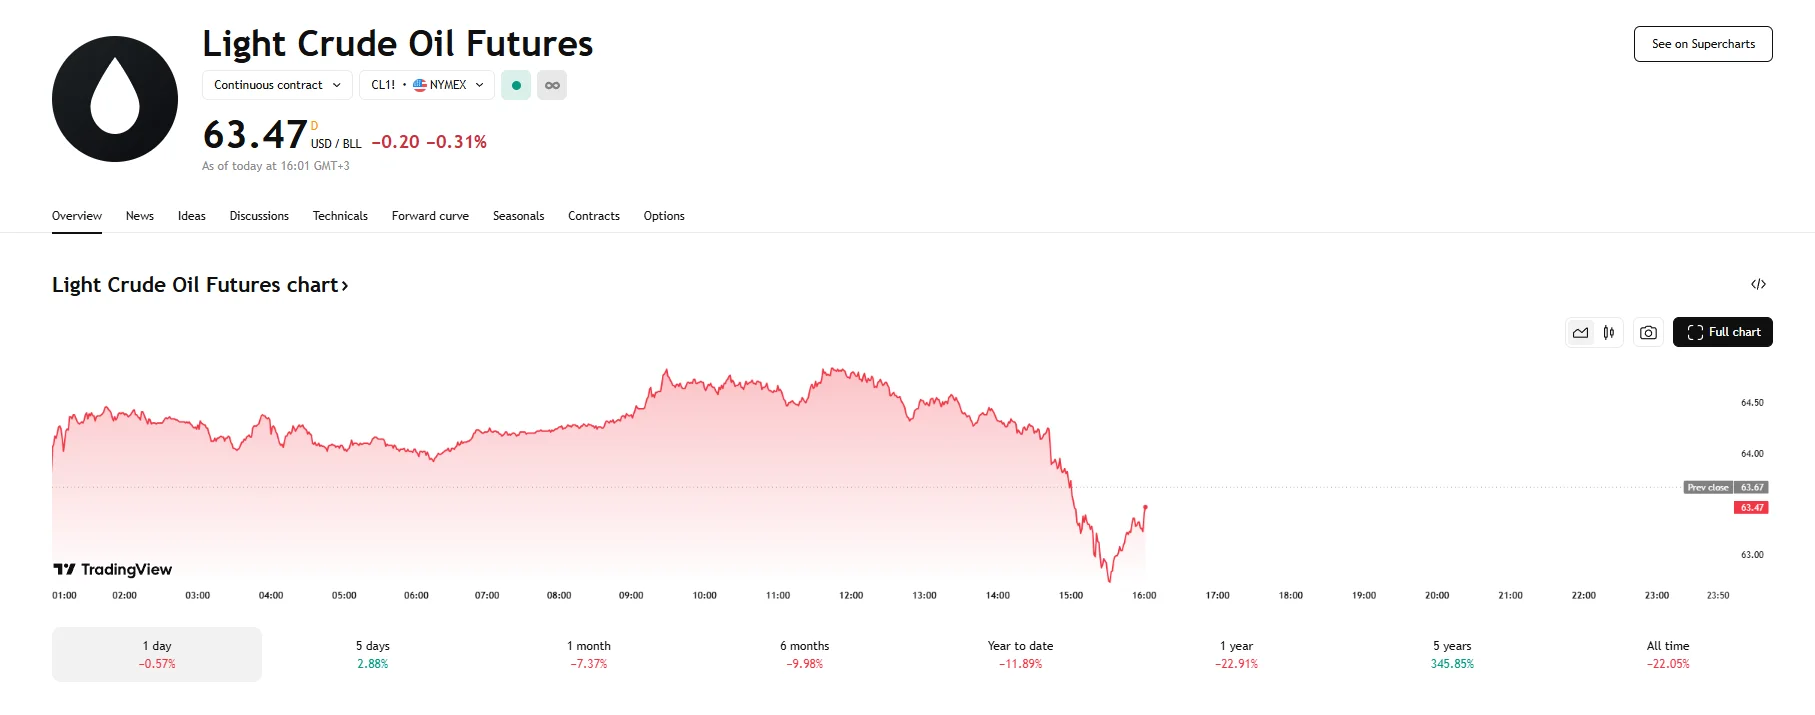
Task: Open the Continuous contract dropdown
Action: [276, 85]
